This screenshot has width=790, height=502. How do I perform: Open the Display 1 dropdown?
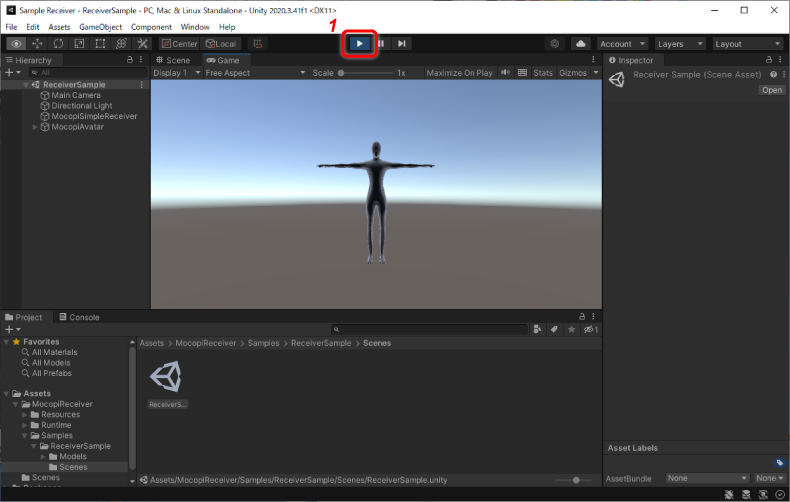coord(177,73)
